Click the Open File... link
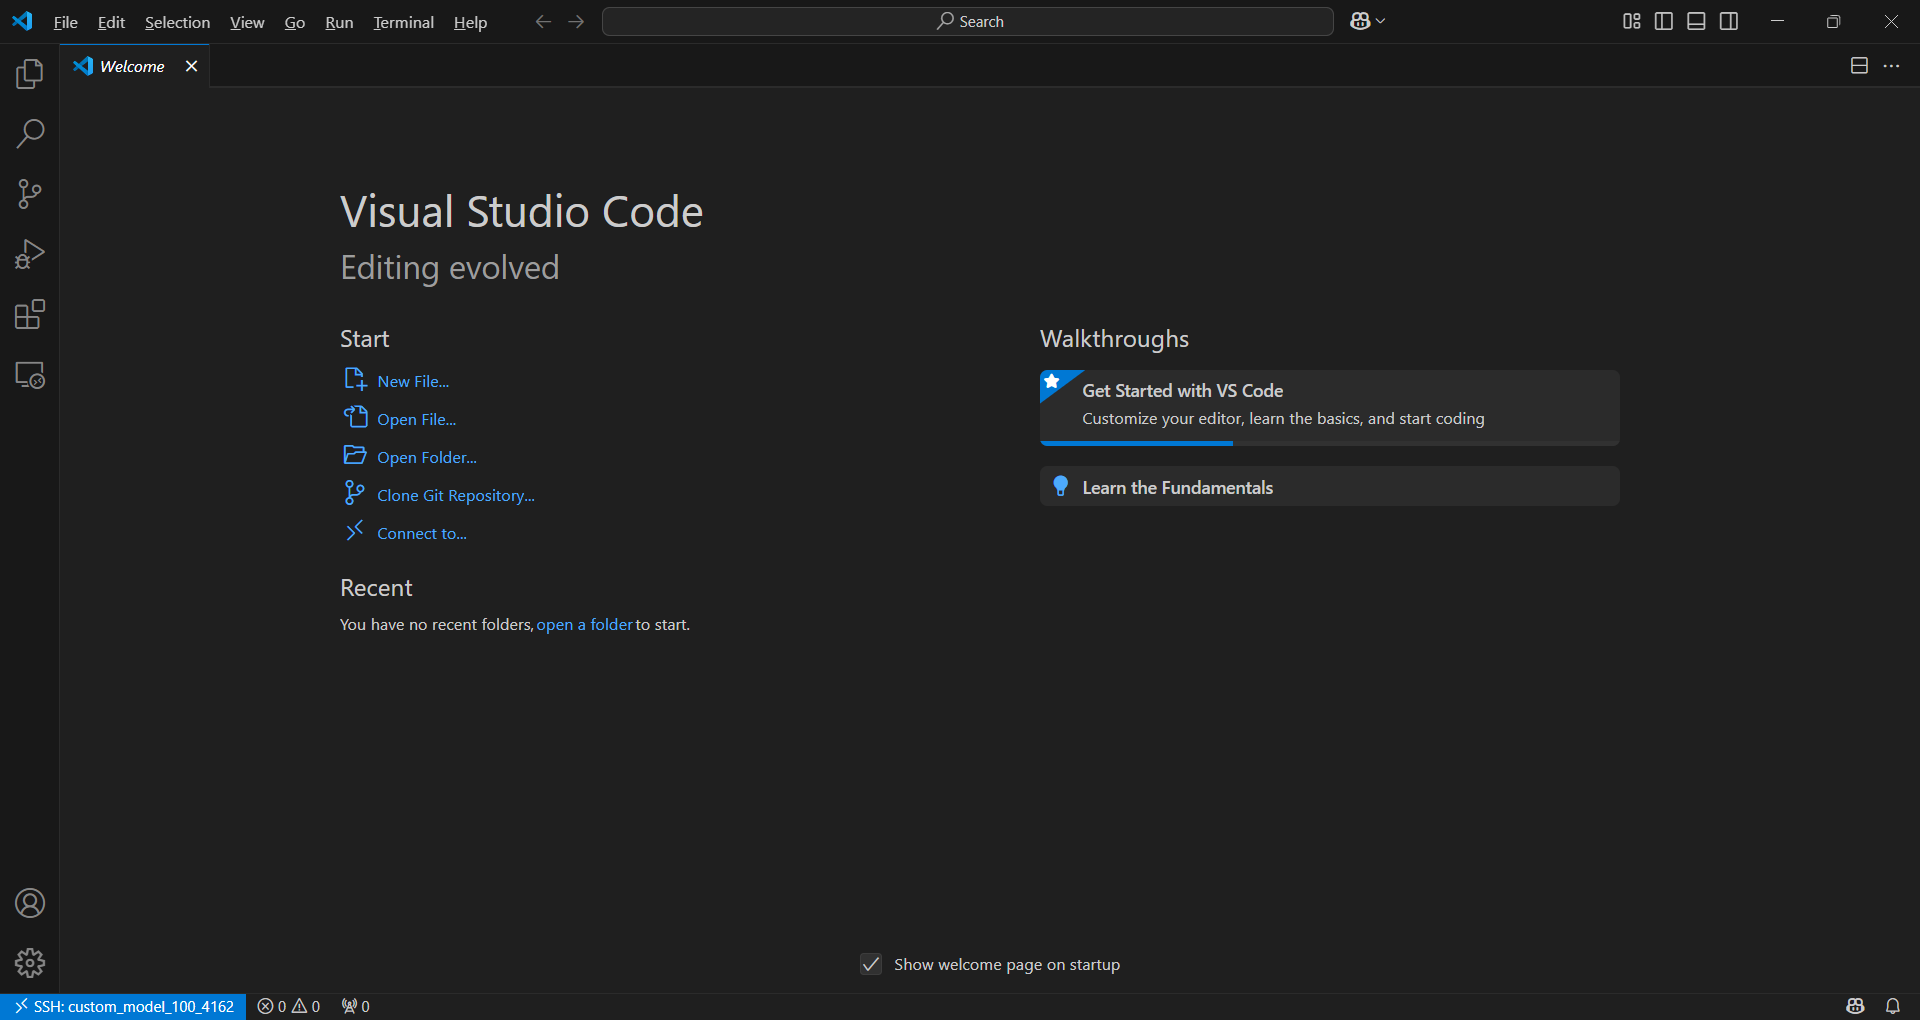 (x=416, y=419)
